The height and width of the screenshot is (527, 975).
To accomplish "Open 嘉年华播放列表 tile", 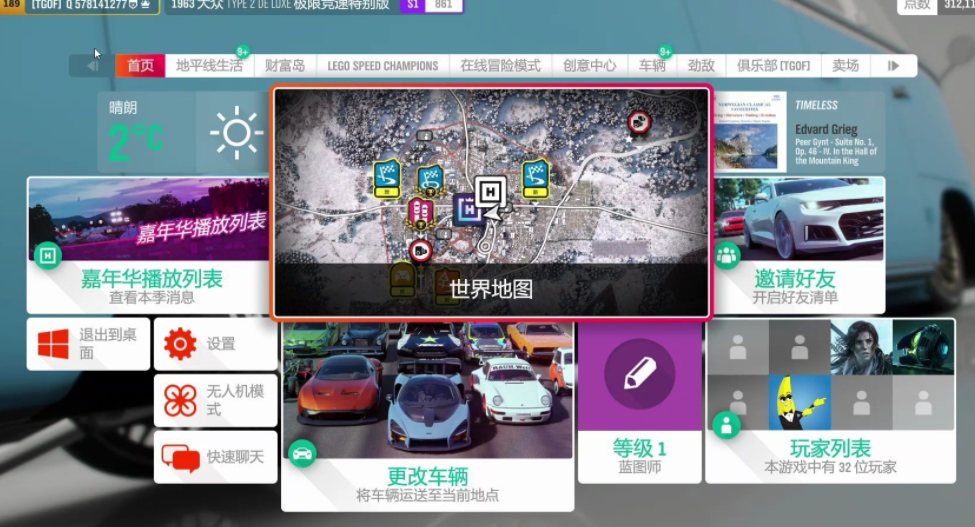I will point(148,245).
